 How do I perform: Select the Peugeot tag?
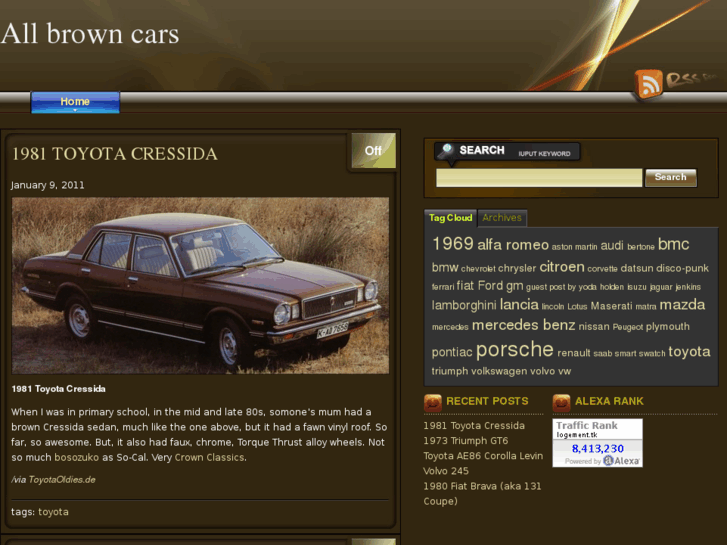click(x=627, y=327)
